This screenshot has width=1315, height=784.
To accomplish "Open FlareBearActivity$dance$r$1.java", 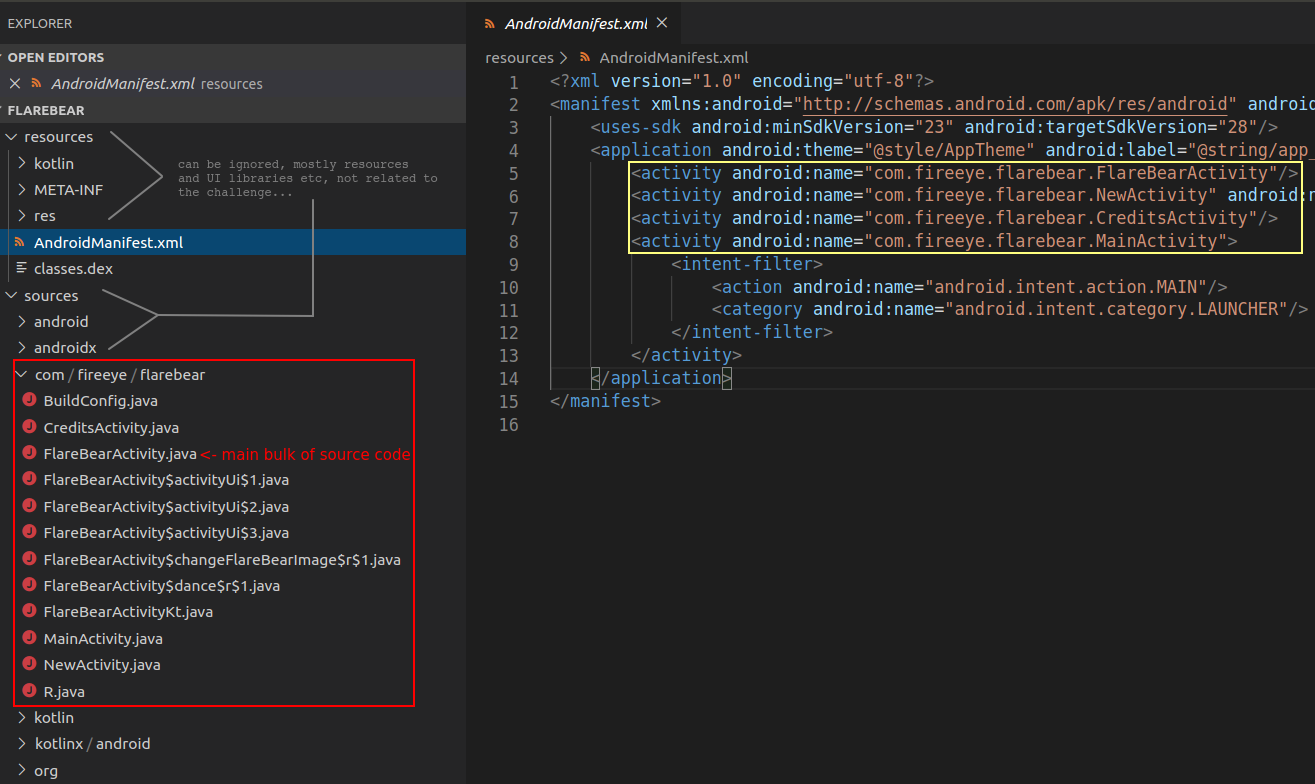I will (x=162, y=585).
